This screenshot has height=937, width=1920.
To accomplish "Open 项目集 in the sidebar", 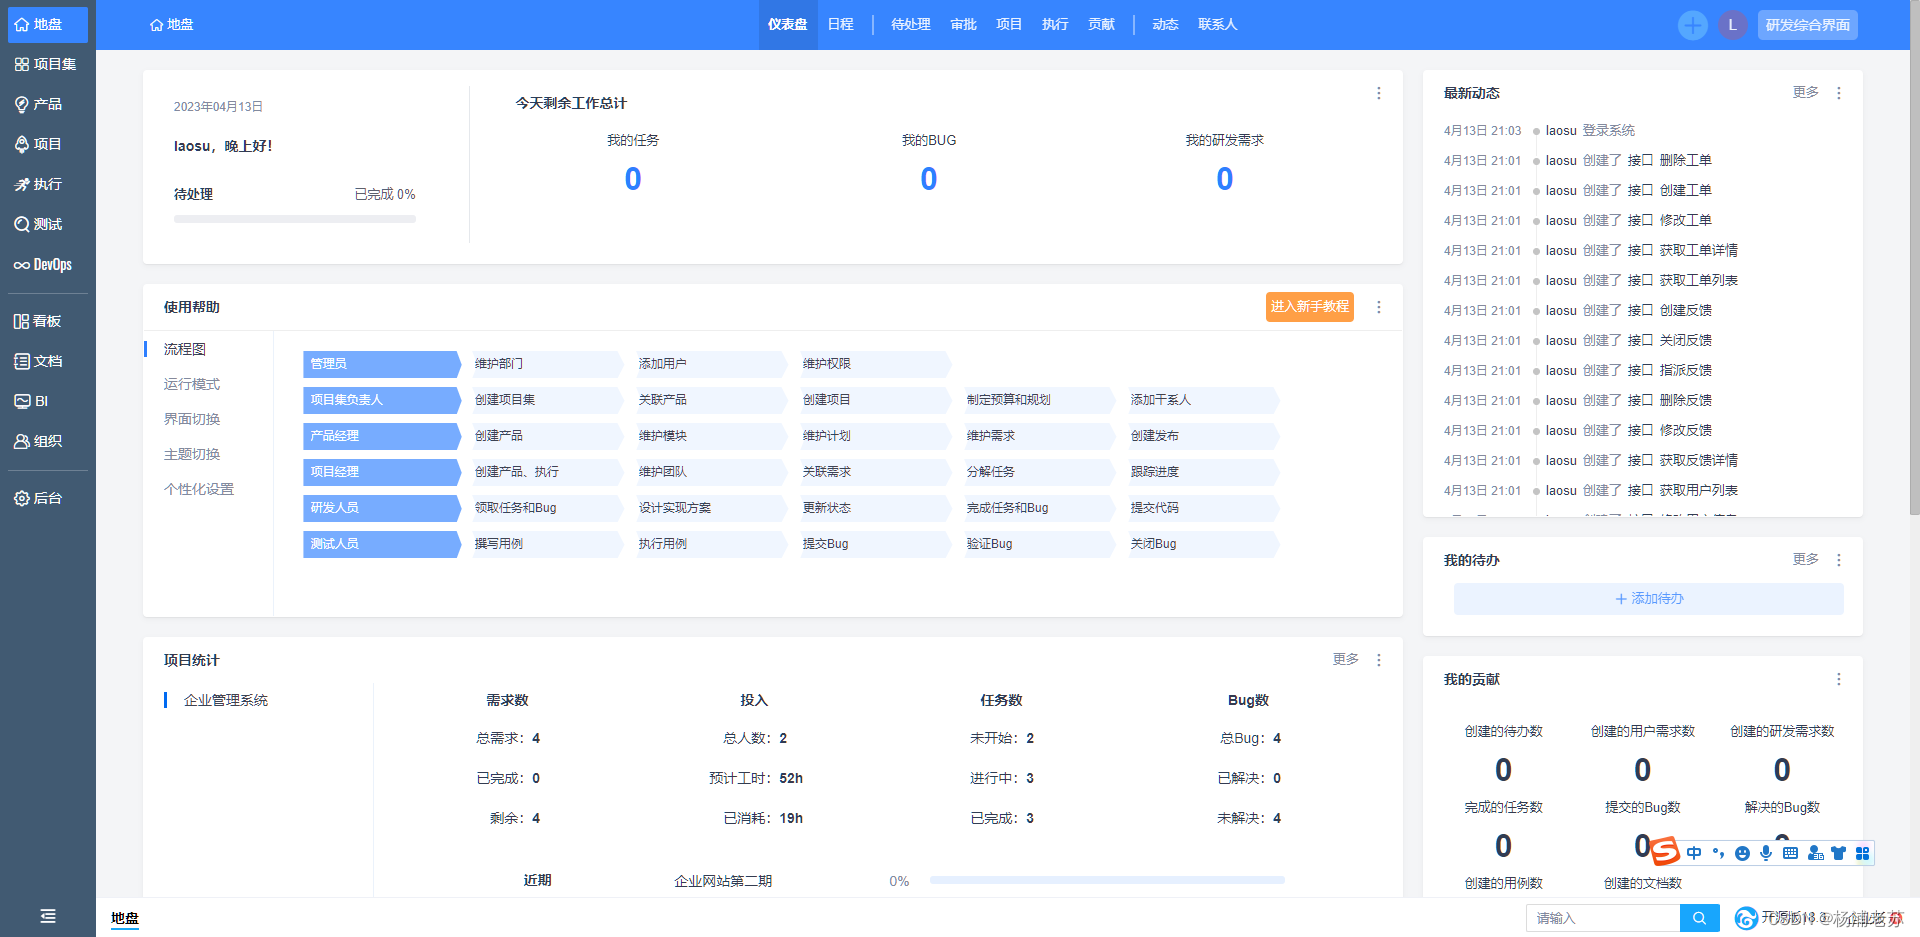I will pos(47,64).
